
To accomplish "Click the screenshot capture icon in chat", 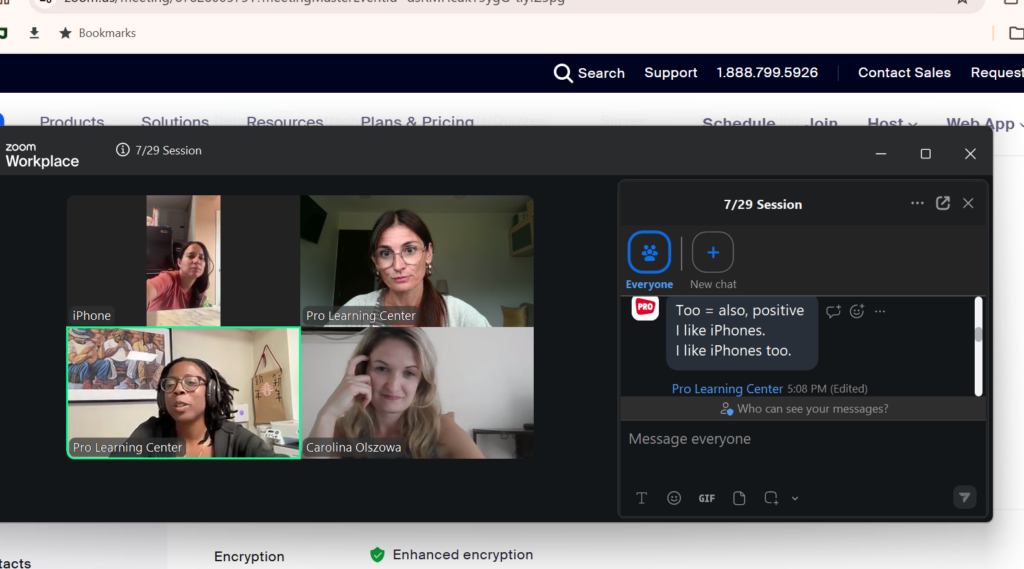I will coord(771,498).
